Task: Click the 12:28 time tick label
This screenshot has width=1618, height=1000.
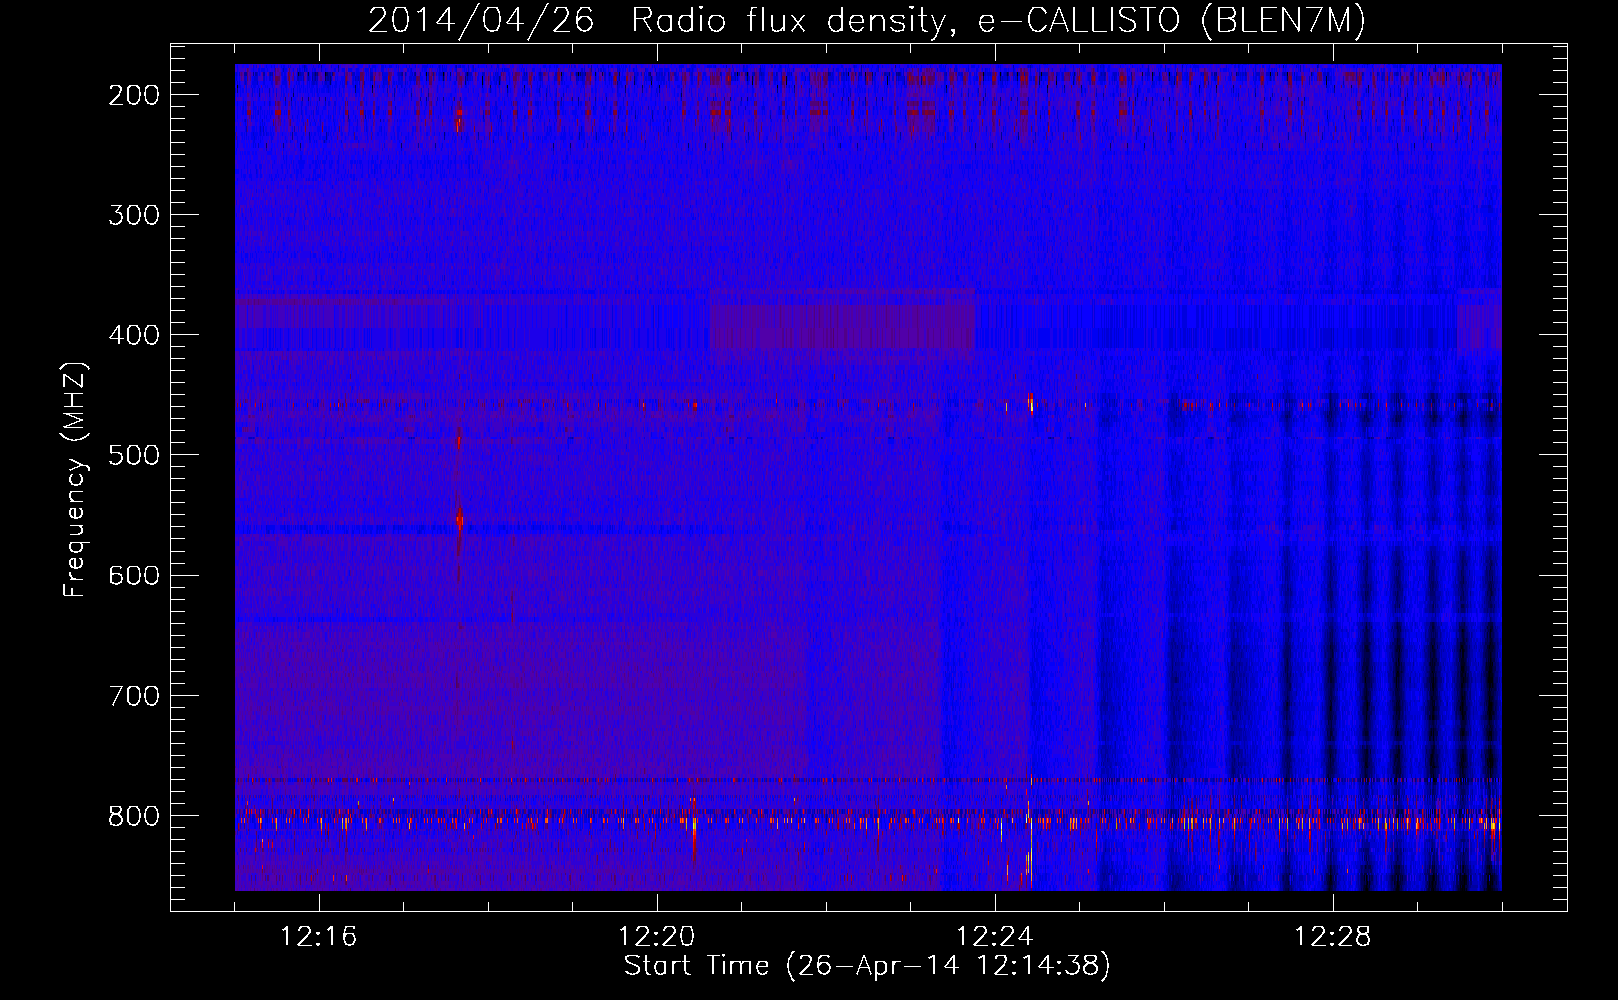Action: [1333, 937]
